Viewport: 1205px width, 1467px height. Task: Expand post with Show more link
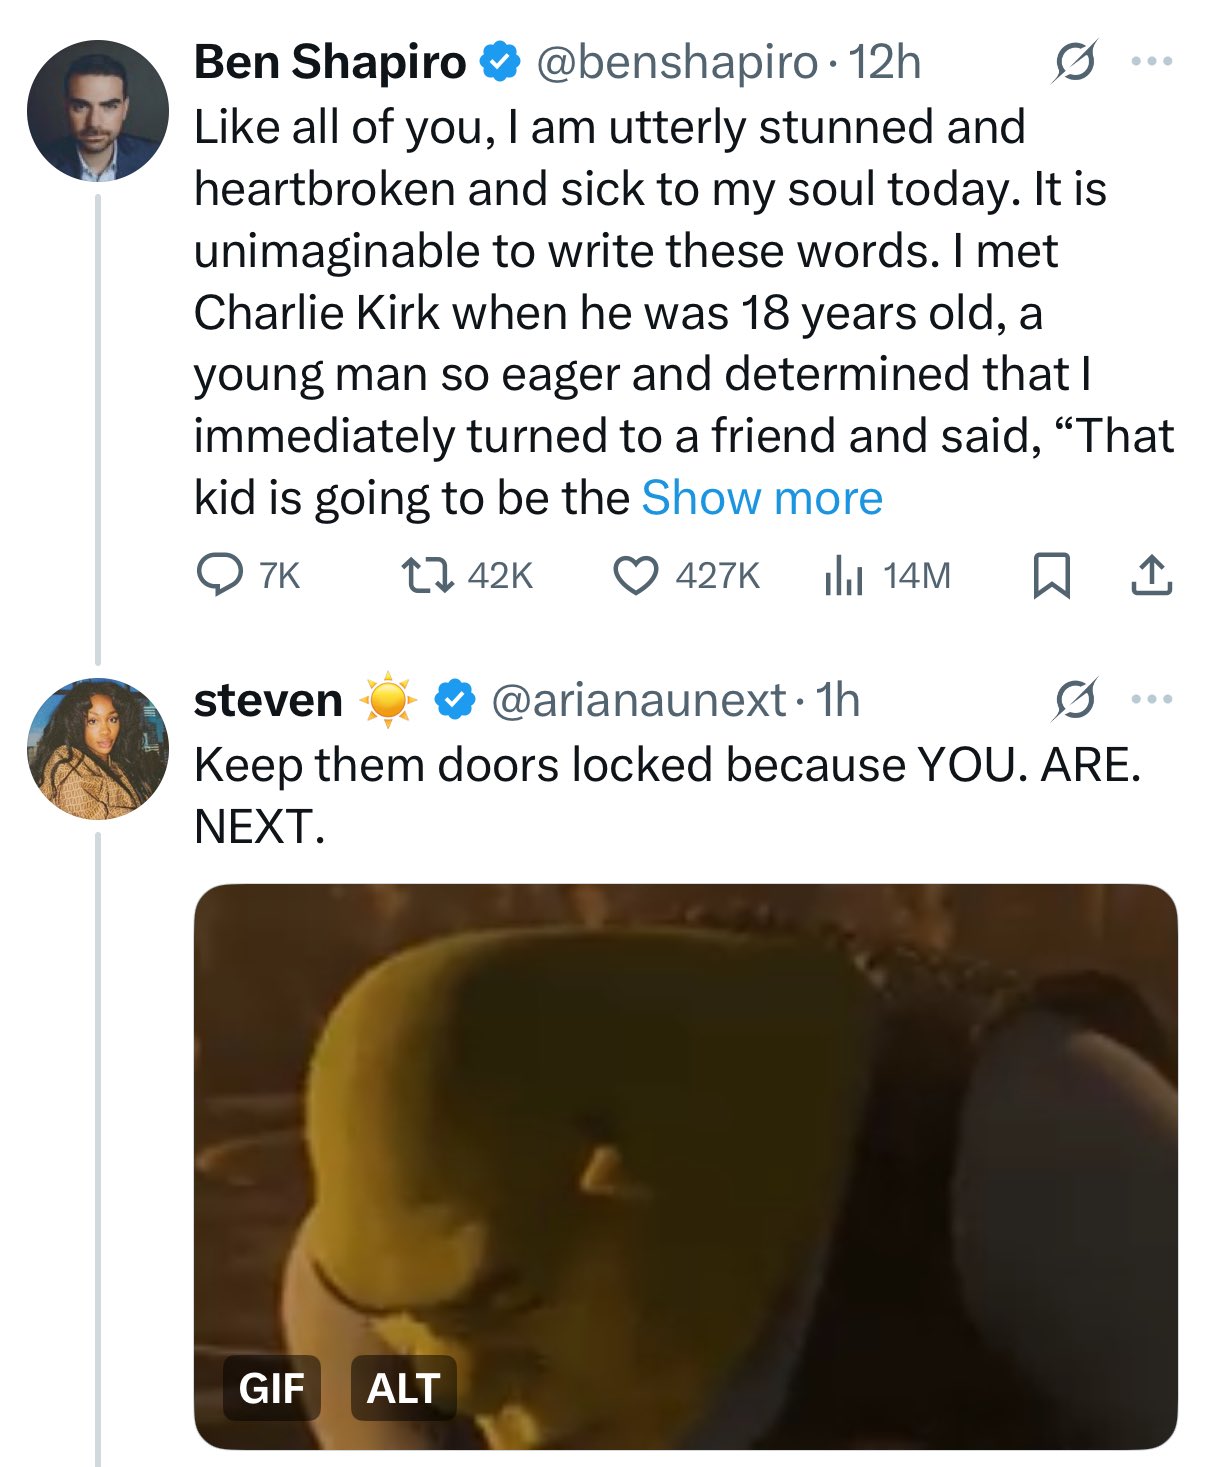pos(762,498)
